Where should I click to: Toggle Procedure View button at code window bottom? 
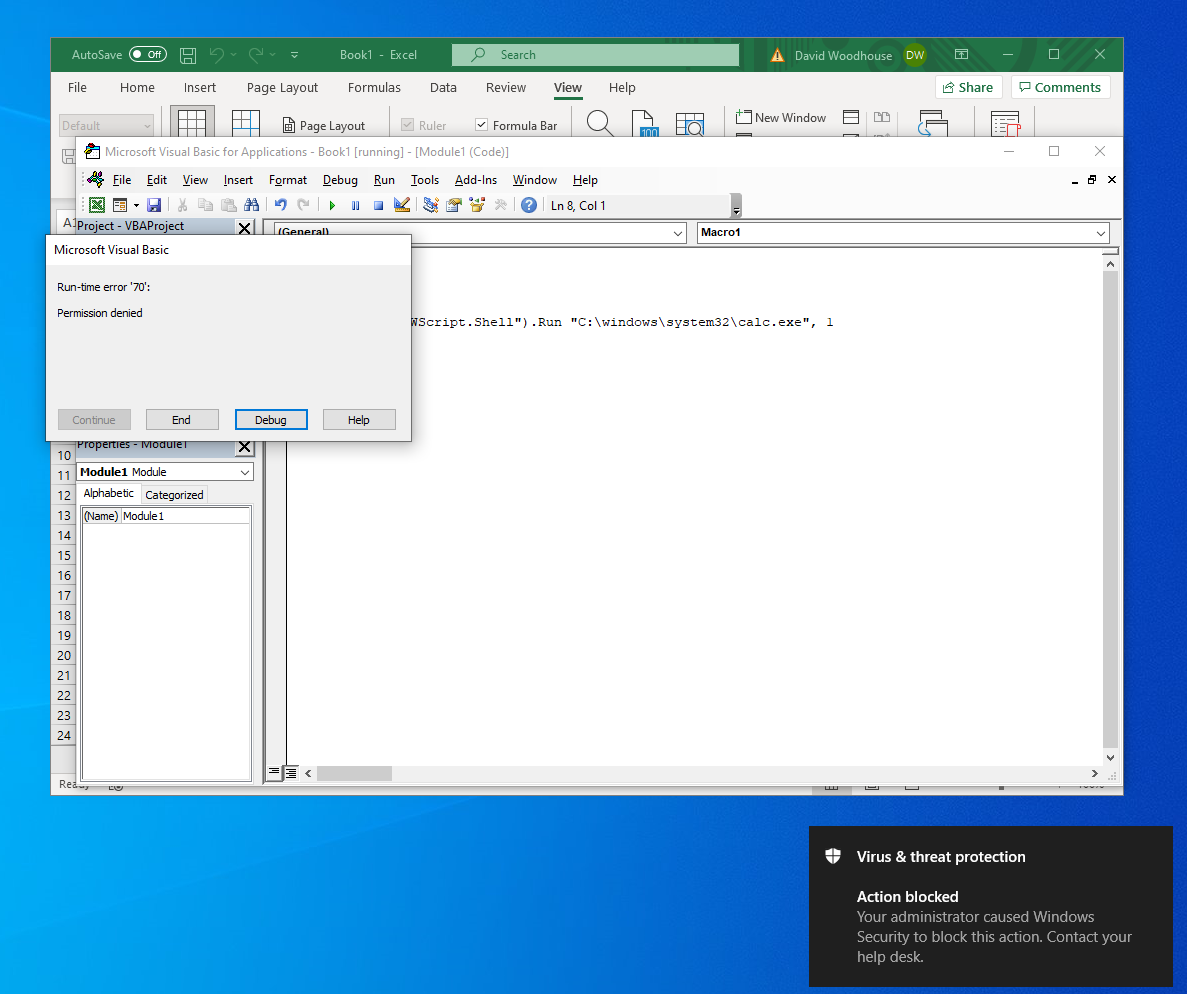click(275, 773)
